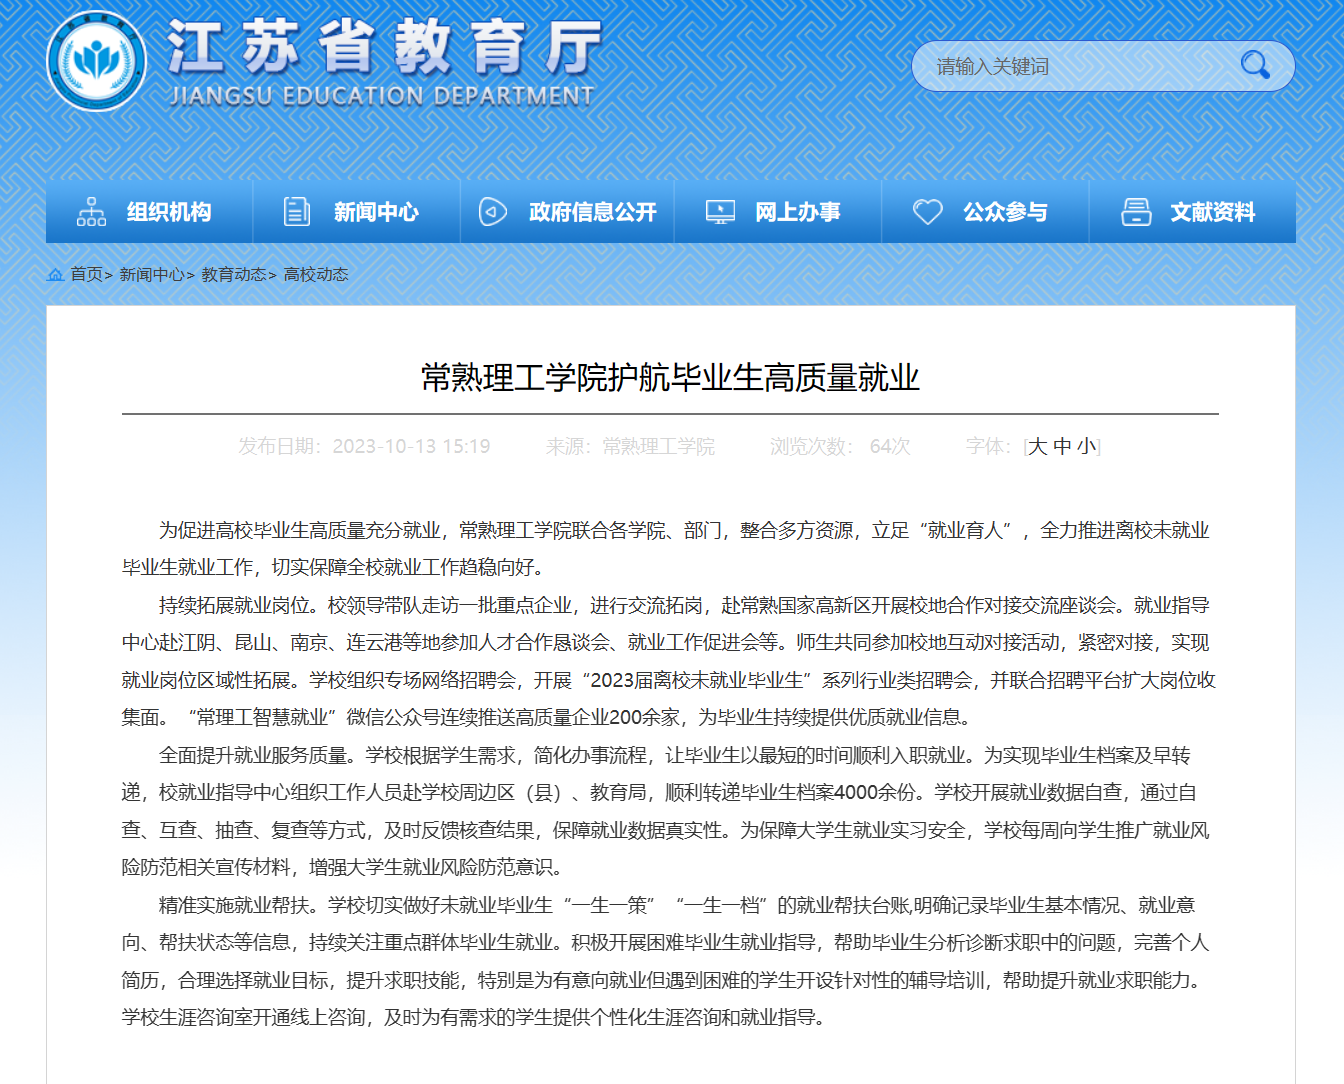Click the publish date 2023-10-13 15:19
The image size is (1344, 1084).
[411, 446]
